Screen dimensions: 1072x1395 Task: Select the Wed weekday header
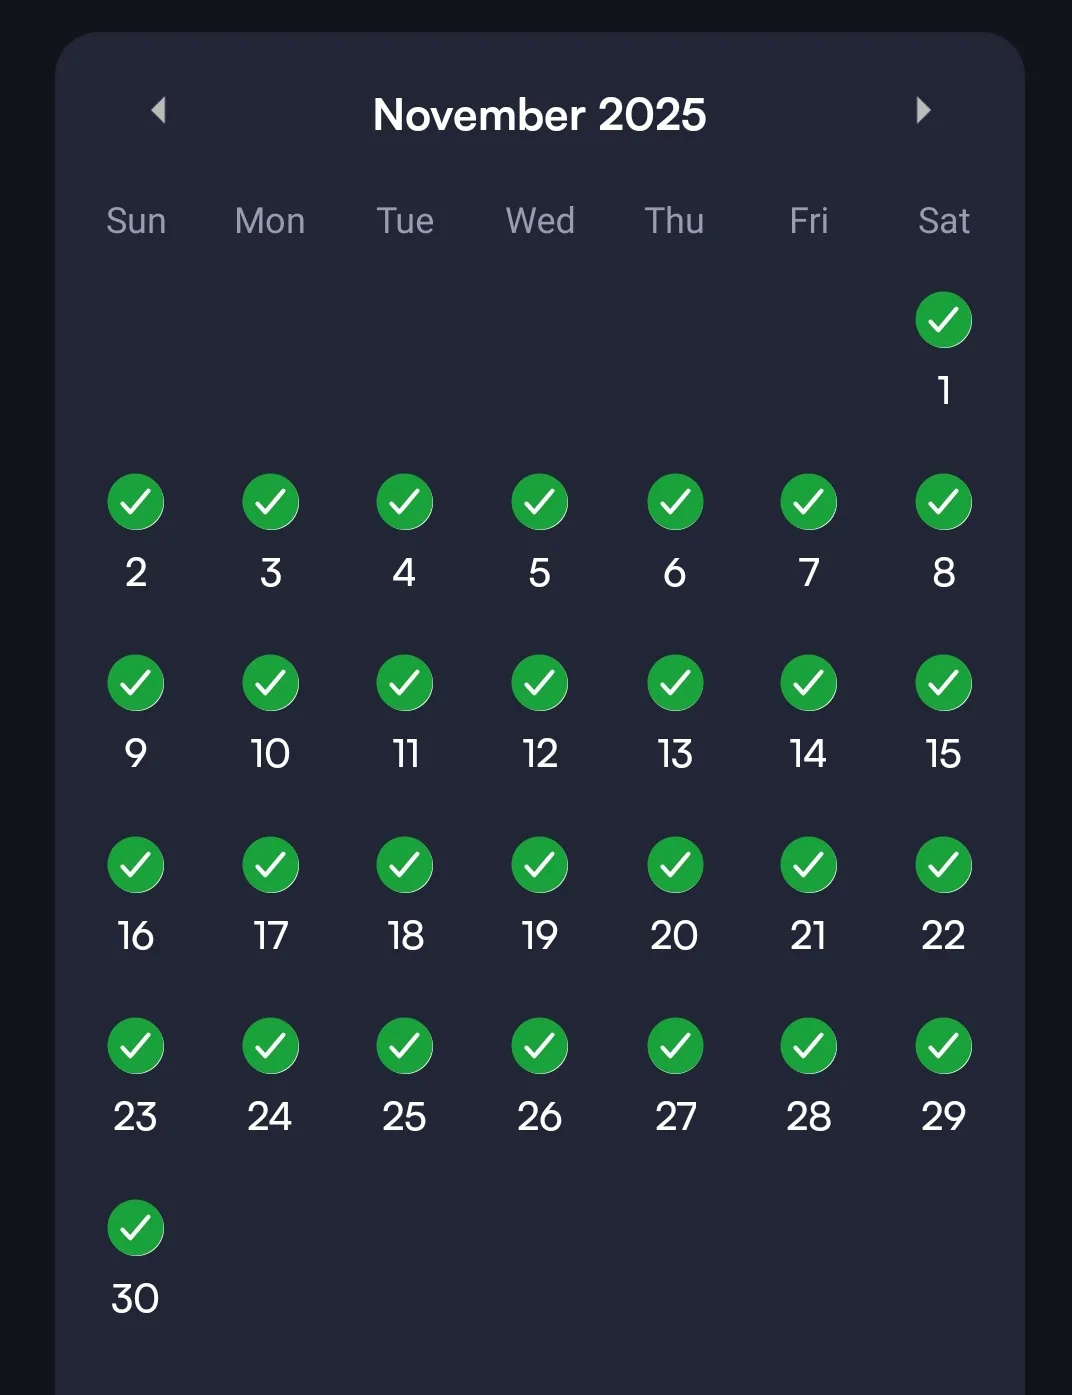tap(540, 221)
